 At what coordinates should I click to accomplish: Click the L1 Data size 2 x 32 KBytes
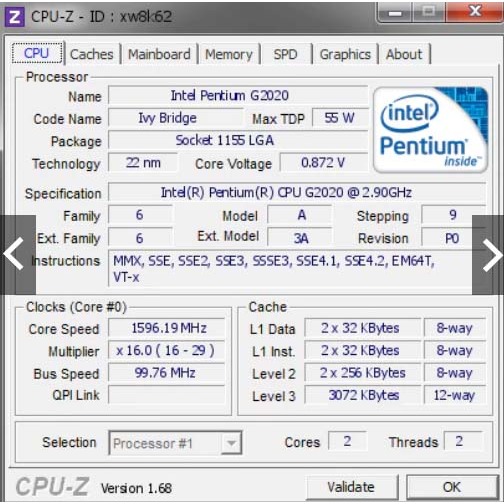(x=363, y=328)
